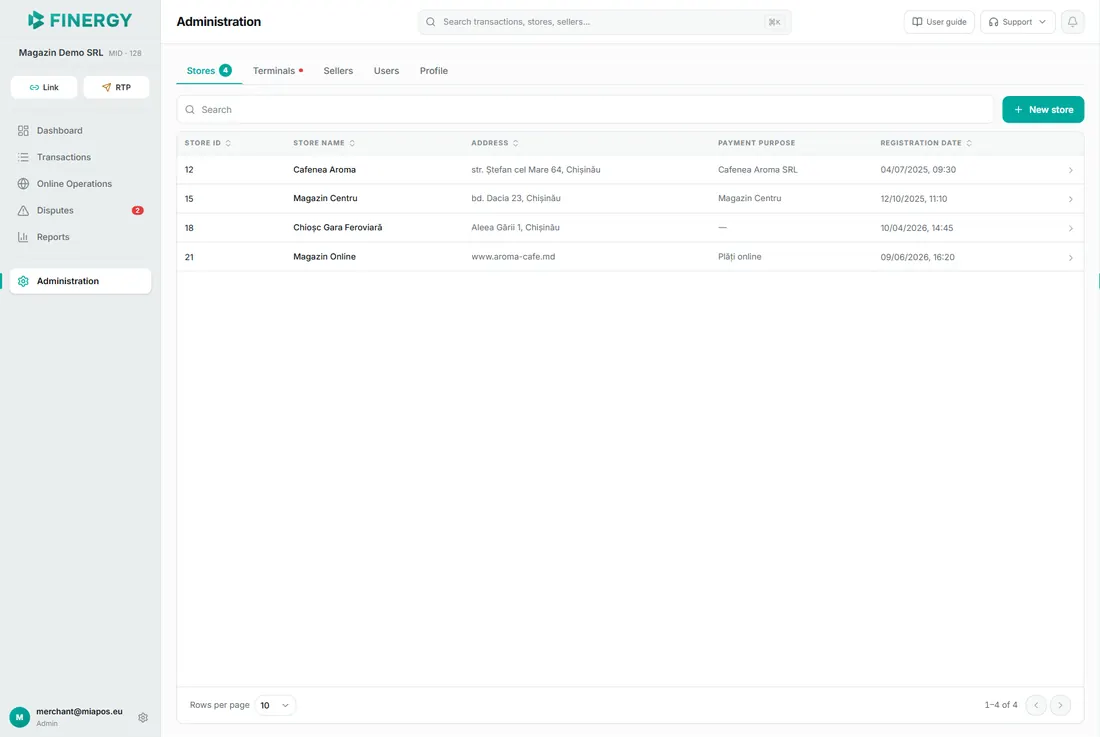Click the Payment Purpose column header
1100x737 pixels.
(x=756, y=143)
